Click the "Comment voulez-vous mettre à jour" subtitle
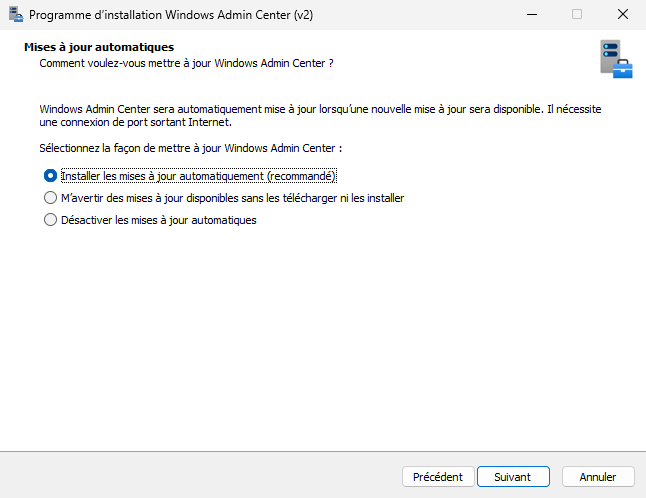 pyautogui.click(x=185, y=62)
